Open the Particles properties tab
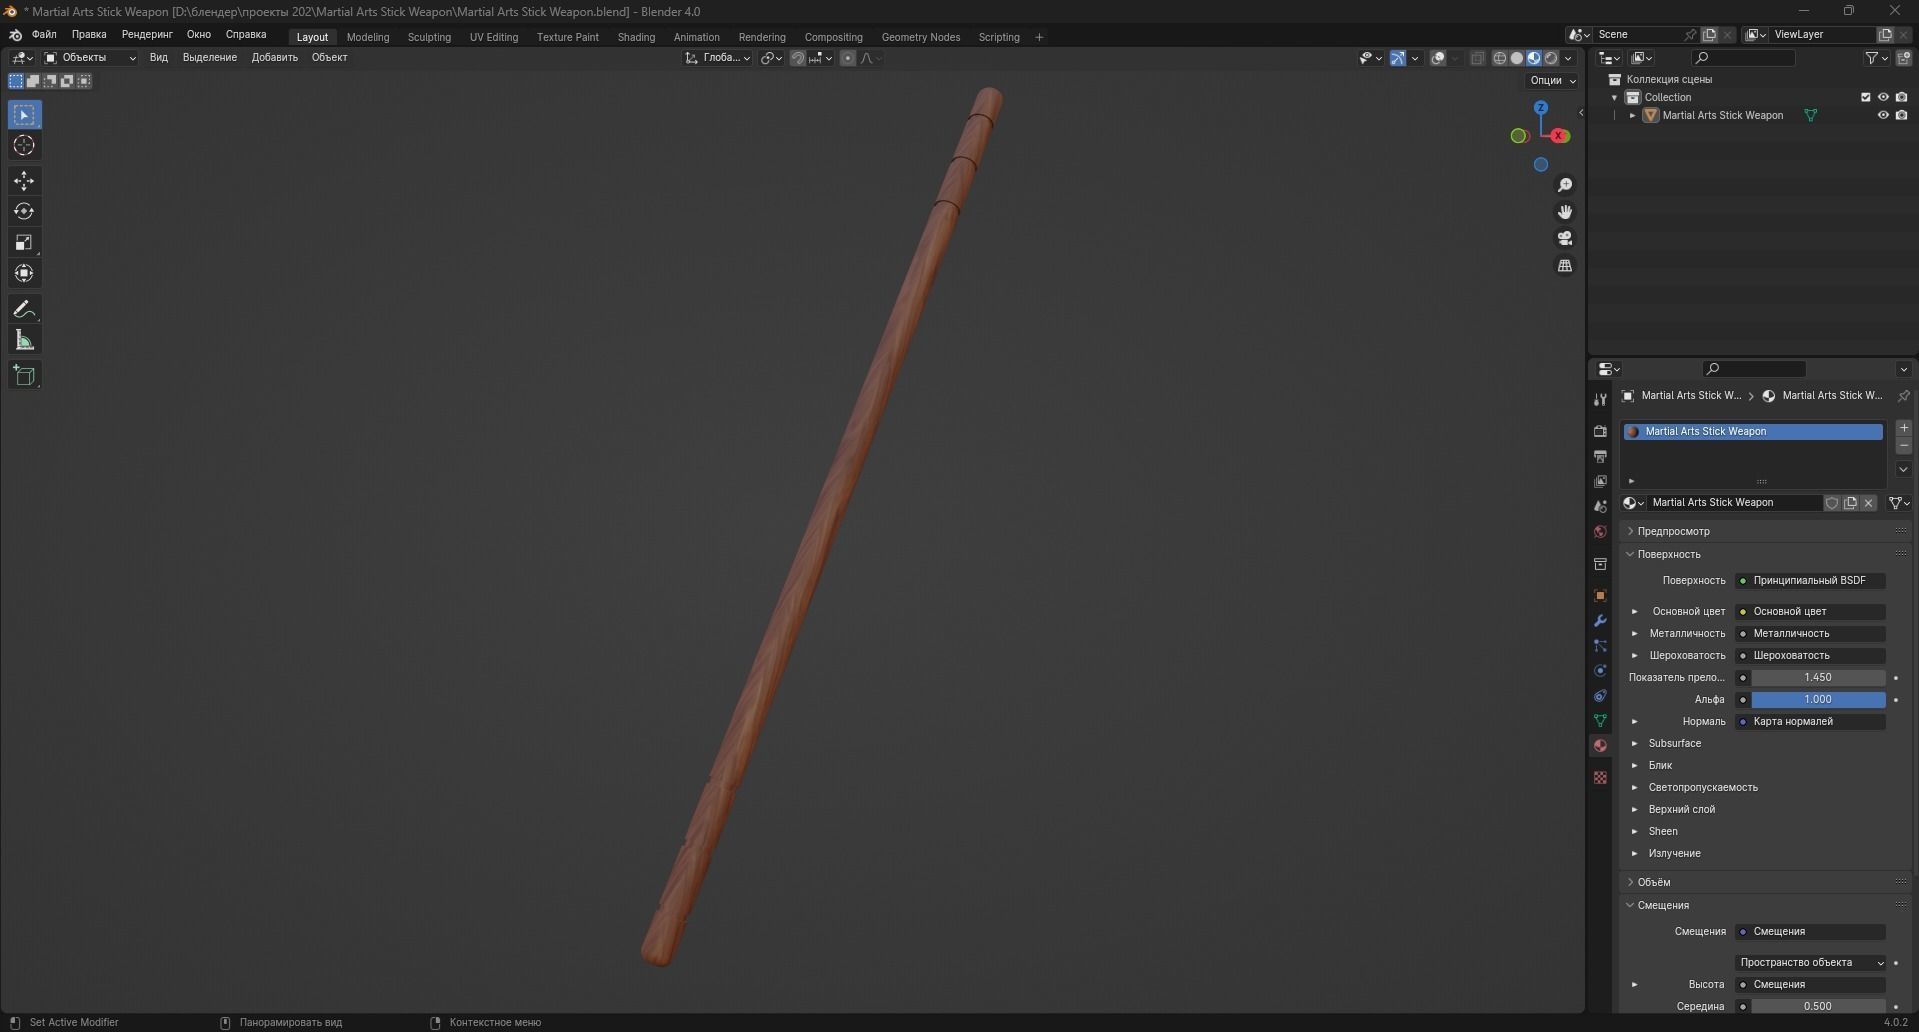The image size is (1919, 1032). click(1600, 645)
